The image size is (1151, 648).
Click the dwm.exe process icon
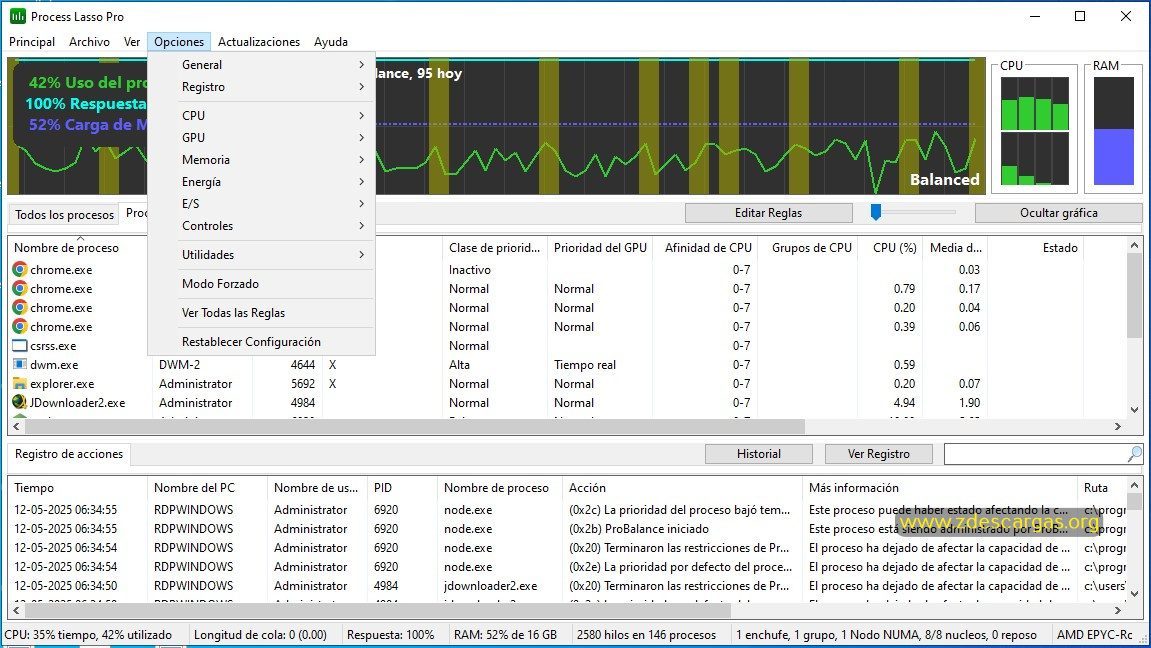[20, 365]
